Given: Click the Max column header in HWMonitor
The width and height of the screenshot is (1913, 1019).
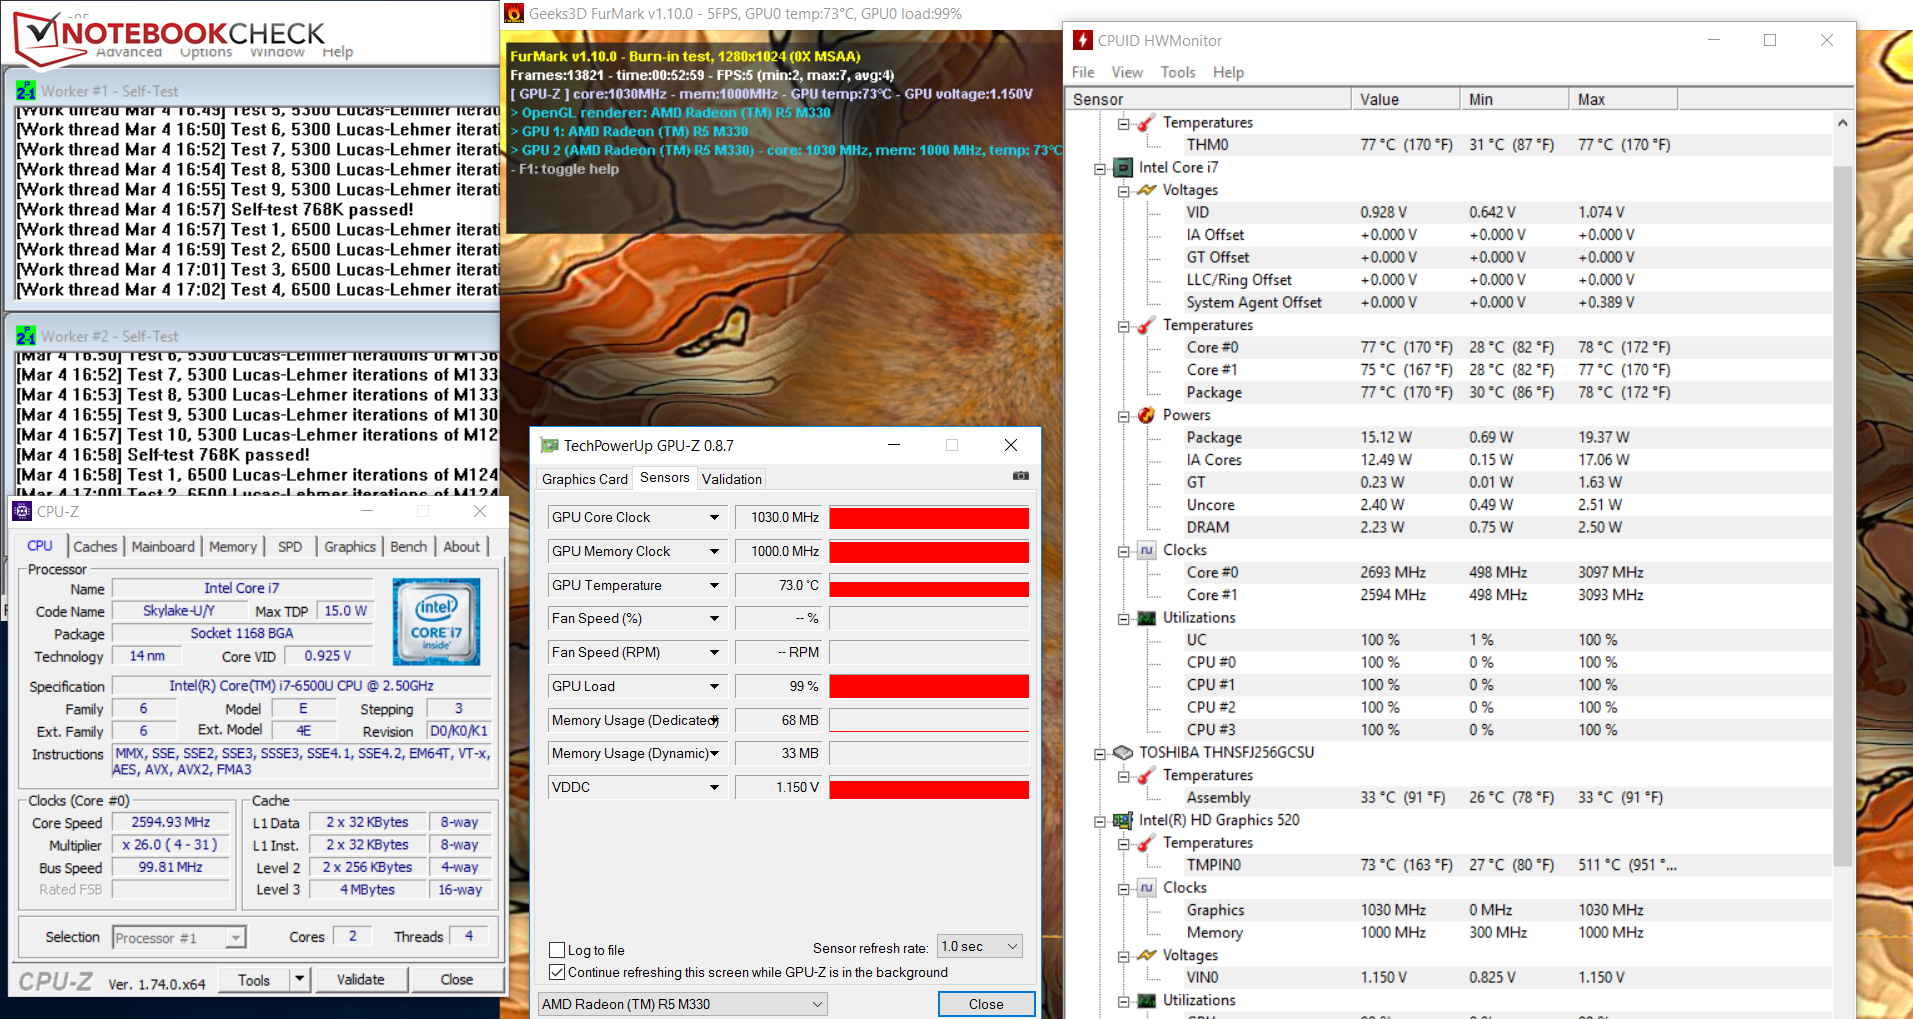Looking at the screenshot, I should [x=1622, y=99].
